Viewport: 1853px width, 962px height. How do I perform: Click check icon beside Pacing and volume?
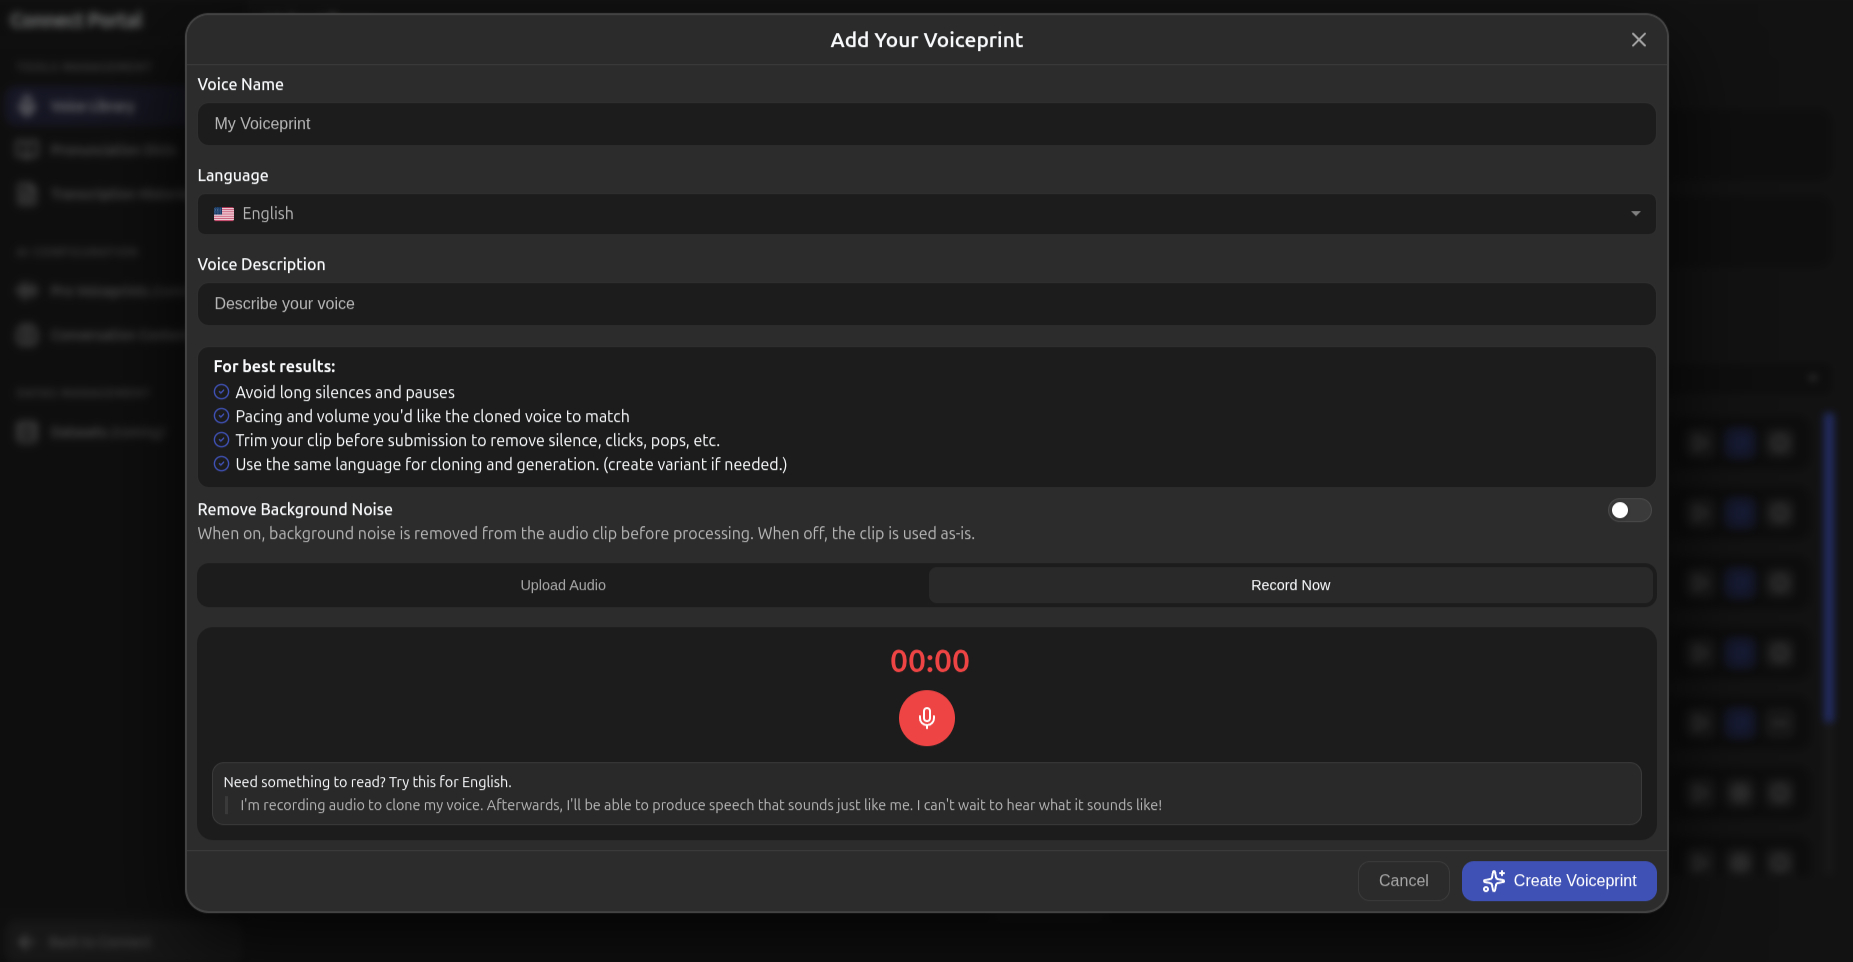(222, 416)
